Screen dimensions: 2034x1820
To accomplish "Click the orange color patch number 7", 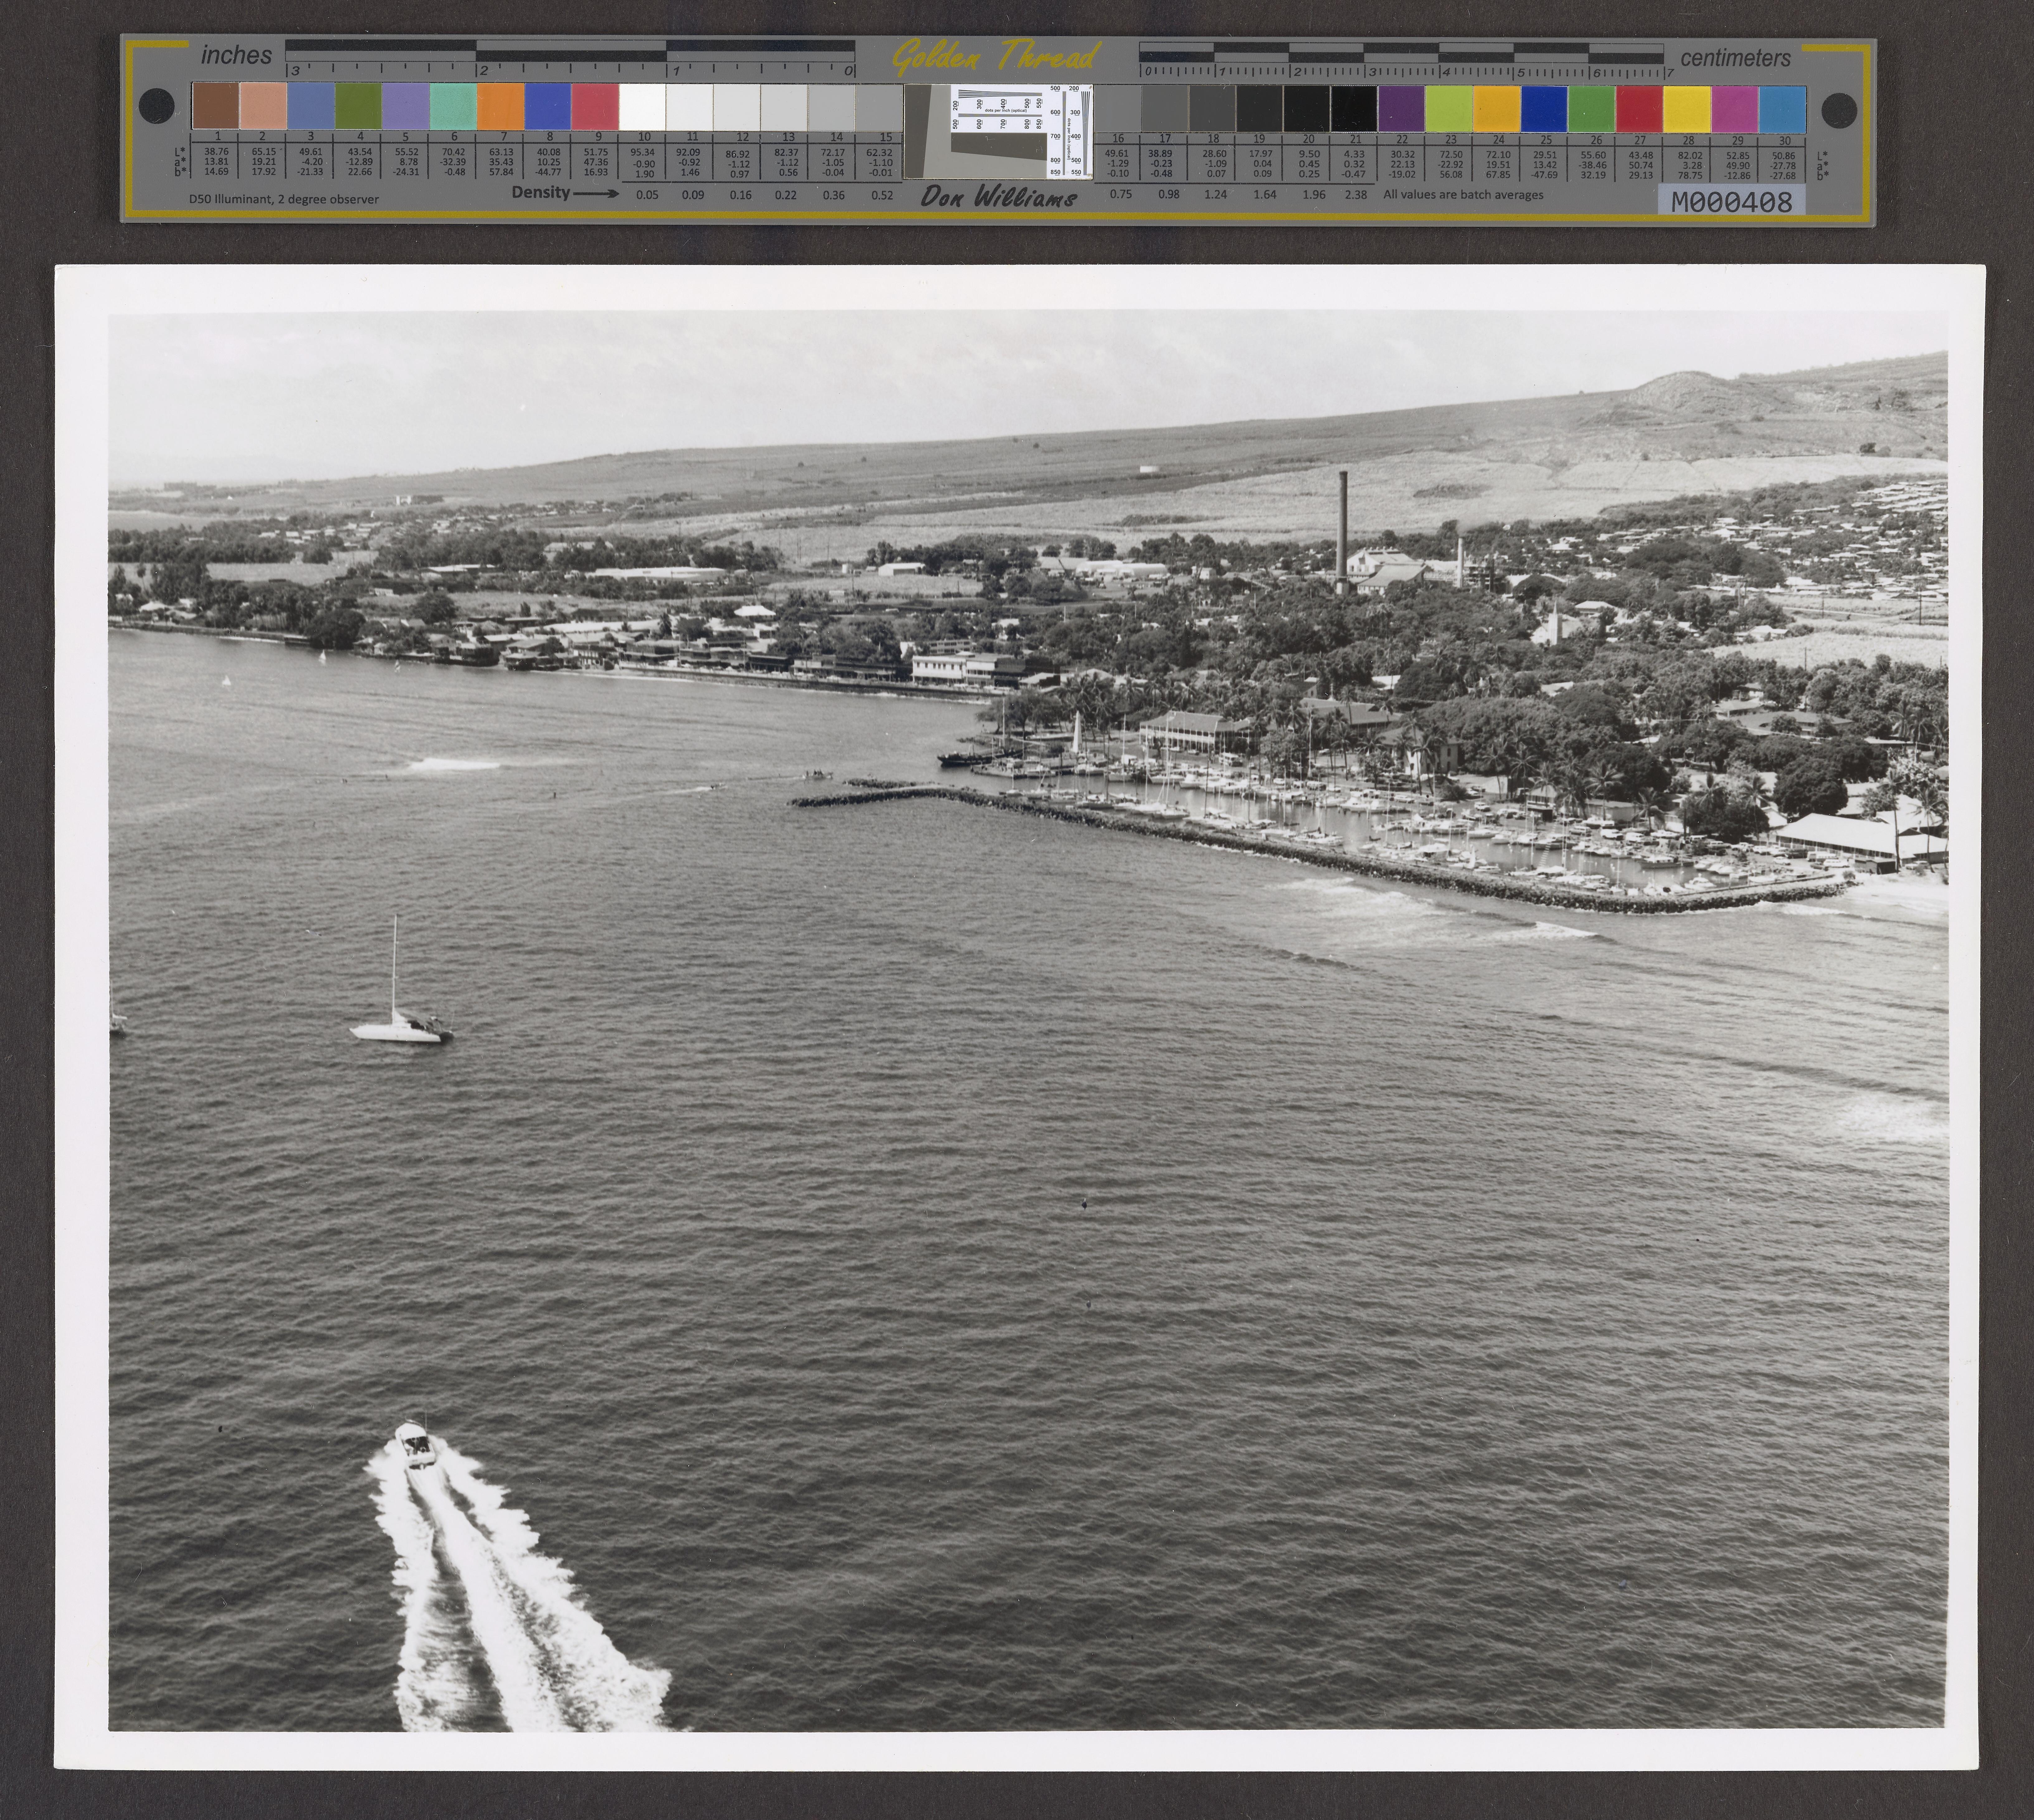I will (x=500, y=106).
